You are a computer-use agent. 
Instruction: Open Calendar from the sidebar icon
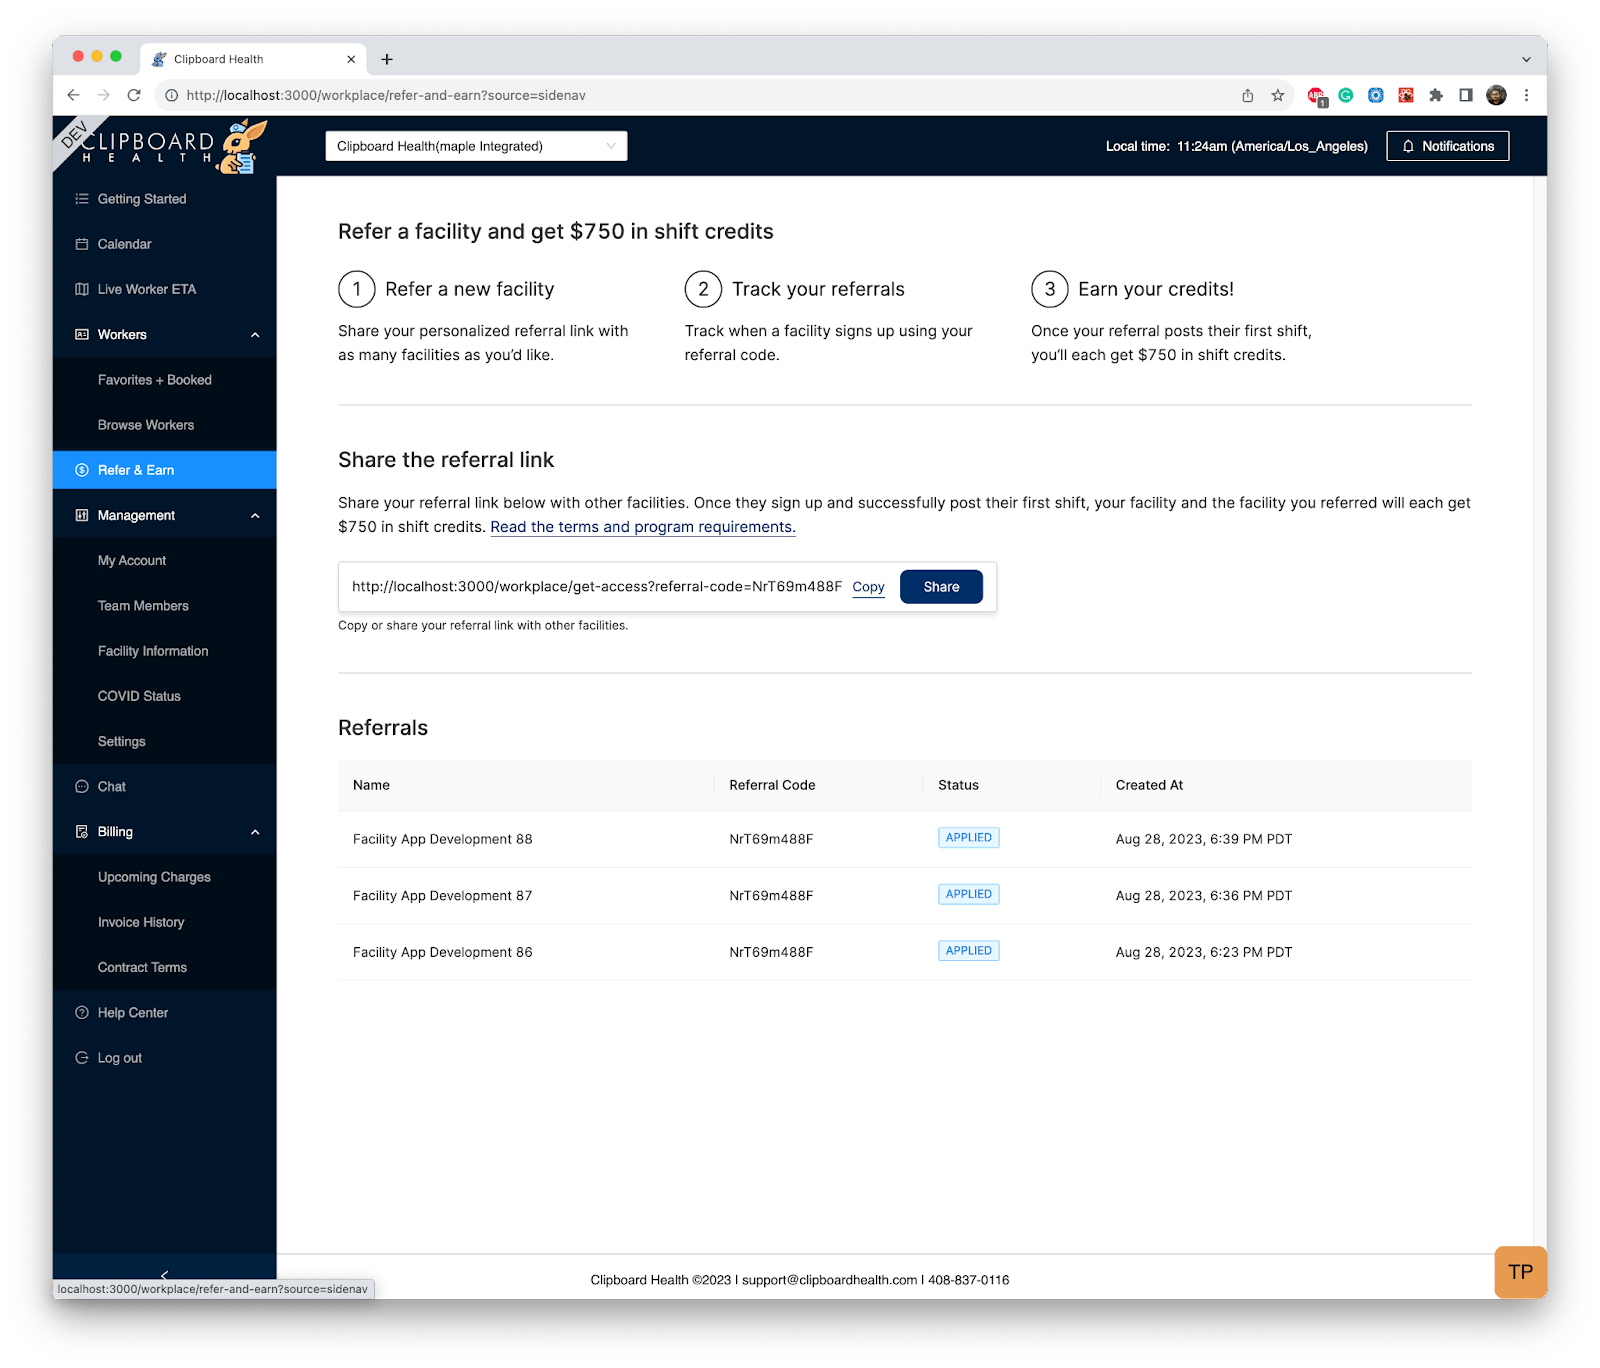[81, 243]
